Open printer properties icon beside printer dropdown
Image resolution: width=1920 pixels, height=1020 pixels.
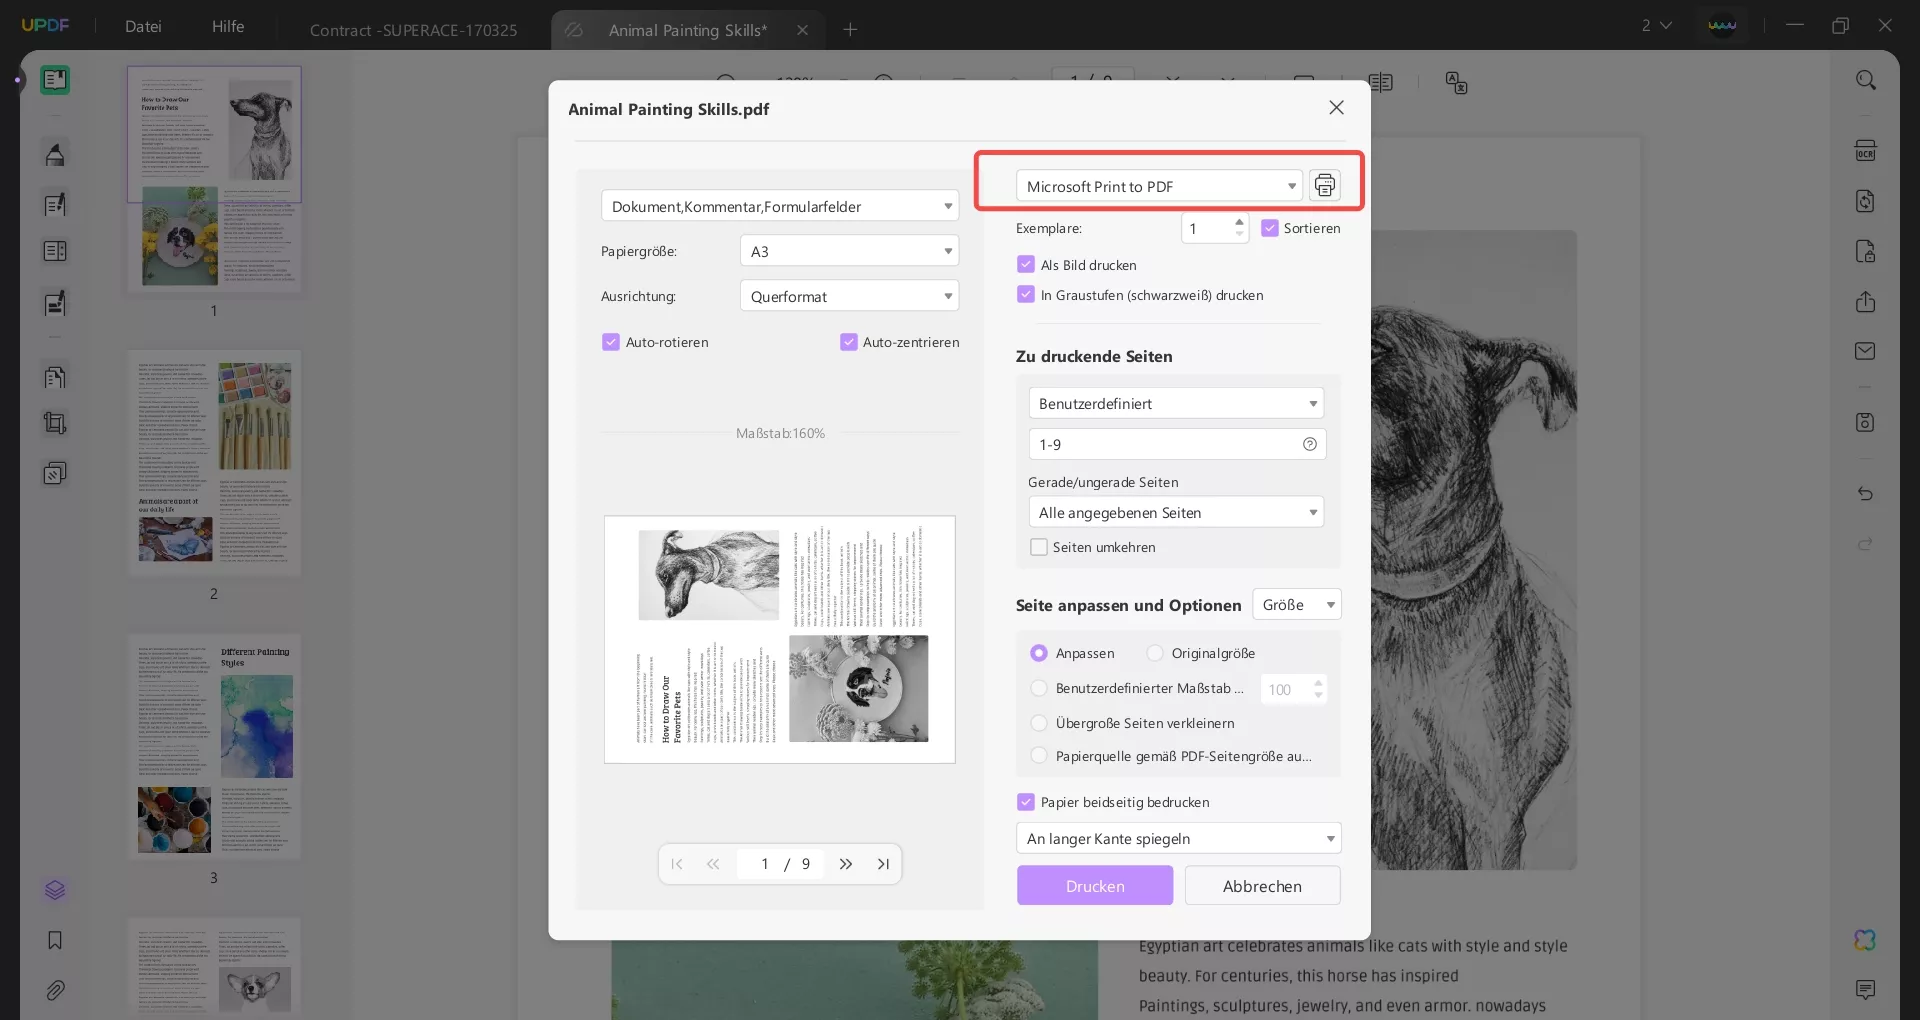(x=1324, y=185)
